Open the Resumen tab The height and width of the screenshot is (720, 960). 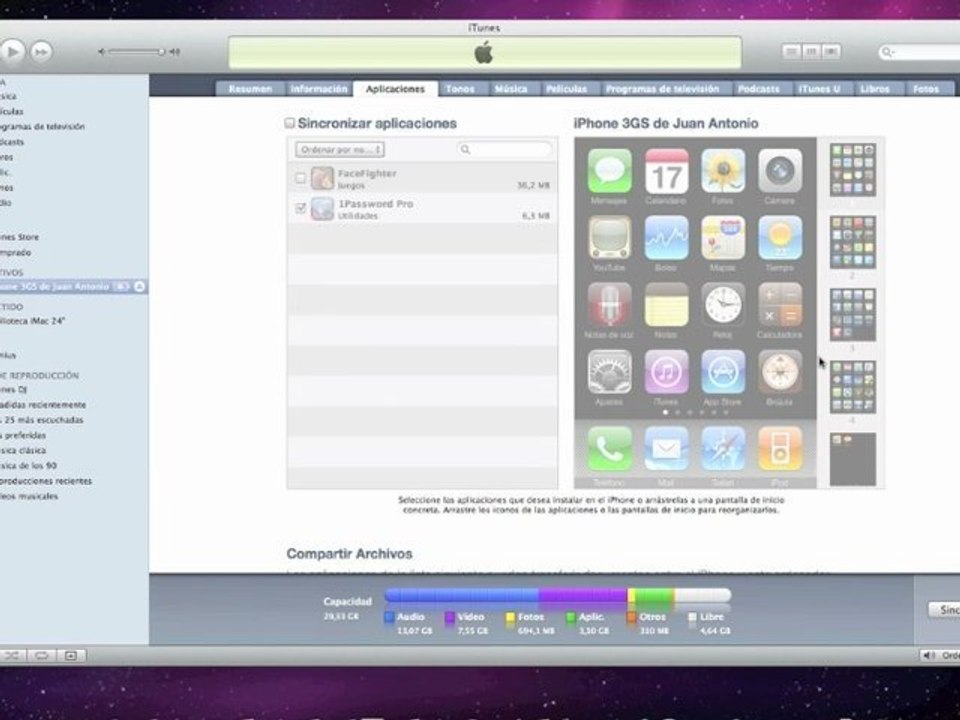tap(250, 89)
